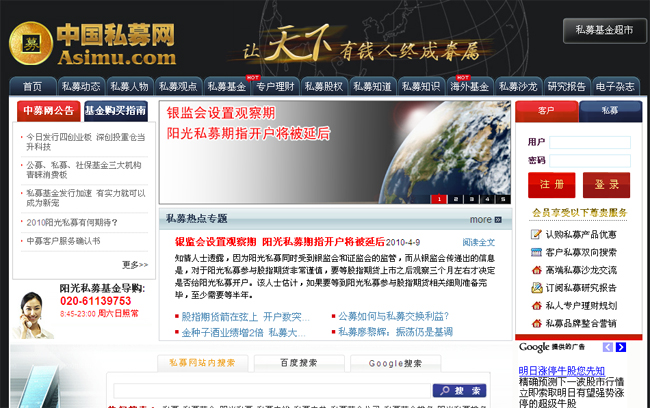The height and width of the screenshot is (408, 650).
Task: Open more in 私募热点专题 section
Action: (481, 219)
